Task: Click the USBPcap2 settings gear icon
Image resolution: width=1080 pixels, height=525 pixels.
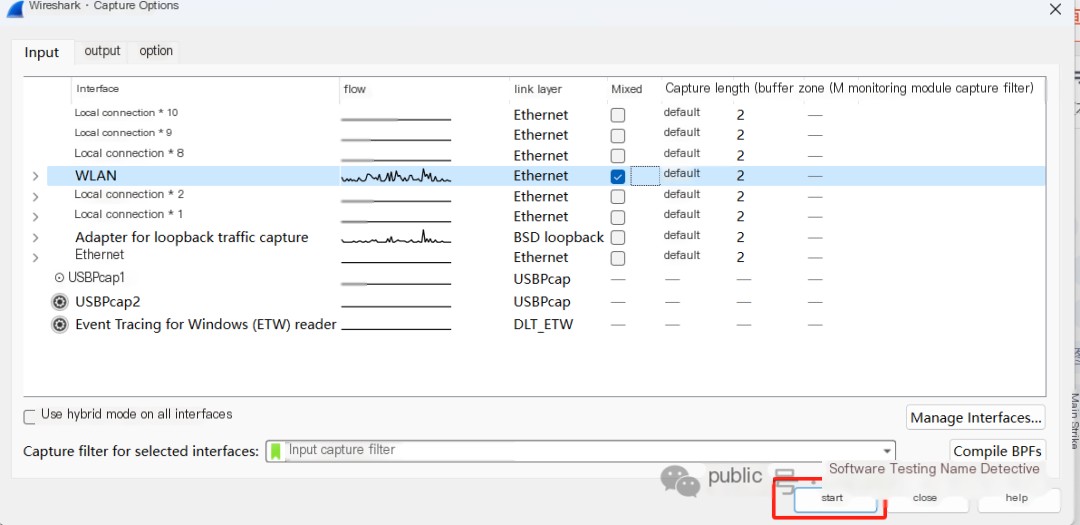Action: coord(60,302)
